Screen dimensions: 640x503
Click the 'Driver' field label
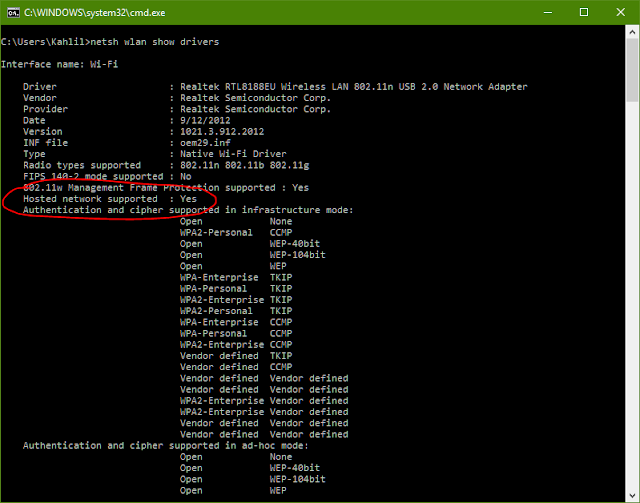coord(40,87)
